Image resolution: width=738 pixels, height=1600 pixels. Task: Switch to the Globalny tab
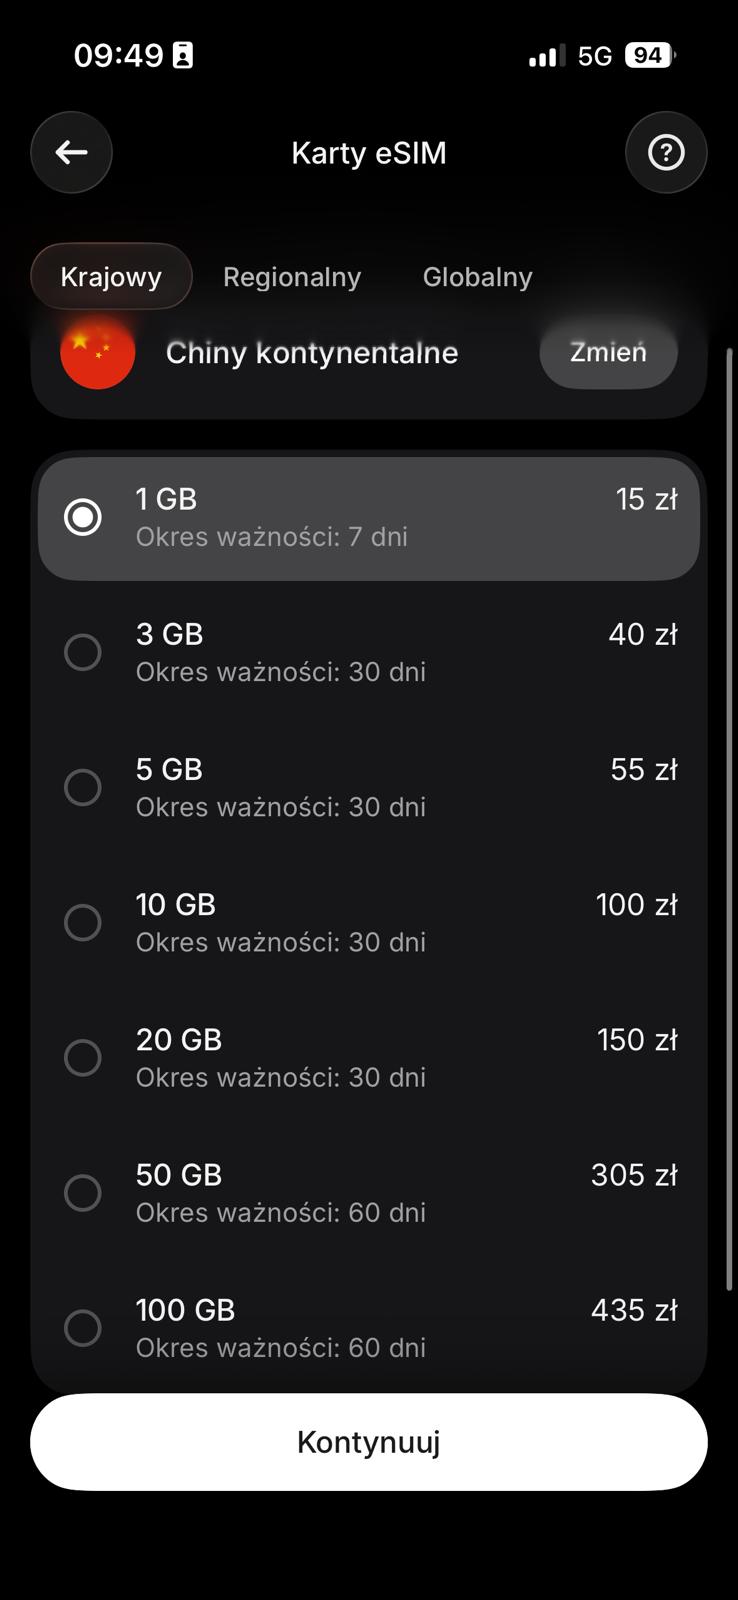coord(477,277)
